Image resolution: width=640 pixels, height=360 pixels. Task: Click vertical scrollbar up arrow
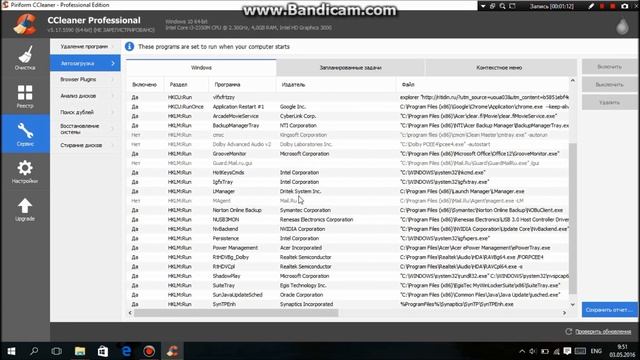pos(573,80)
